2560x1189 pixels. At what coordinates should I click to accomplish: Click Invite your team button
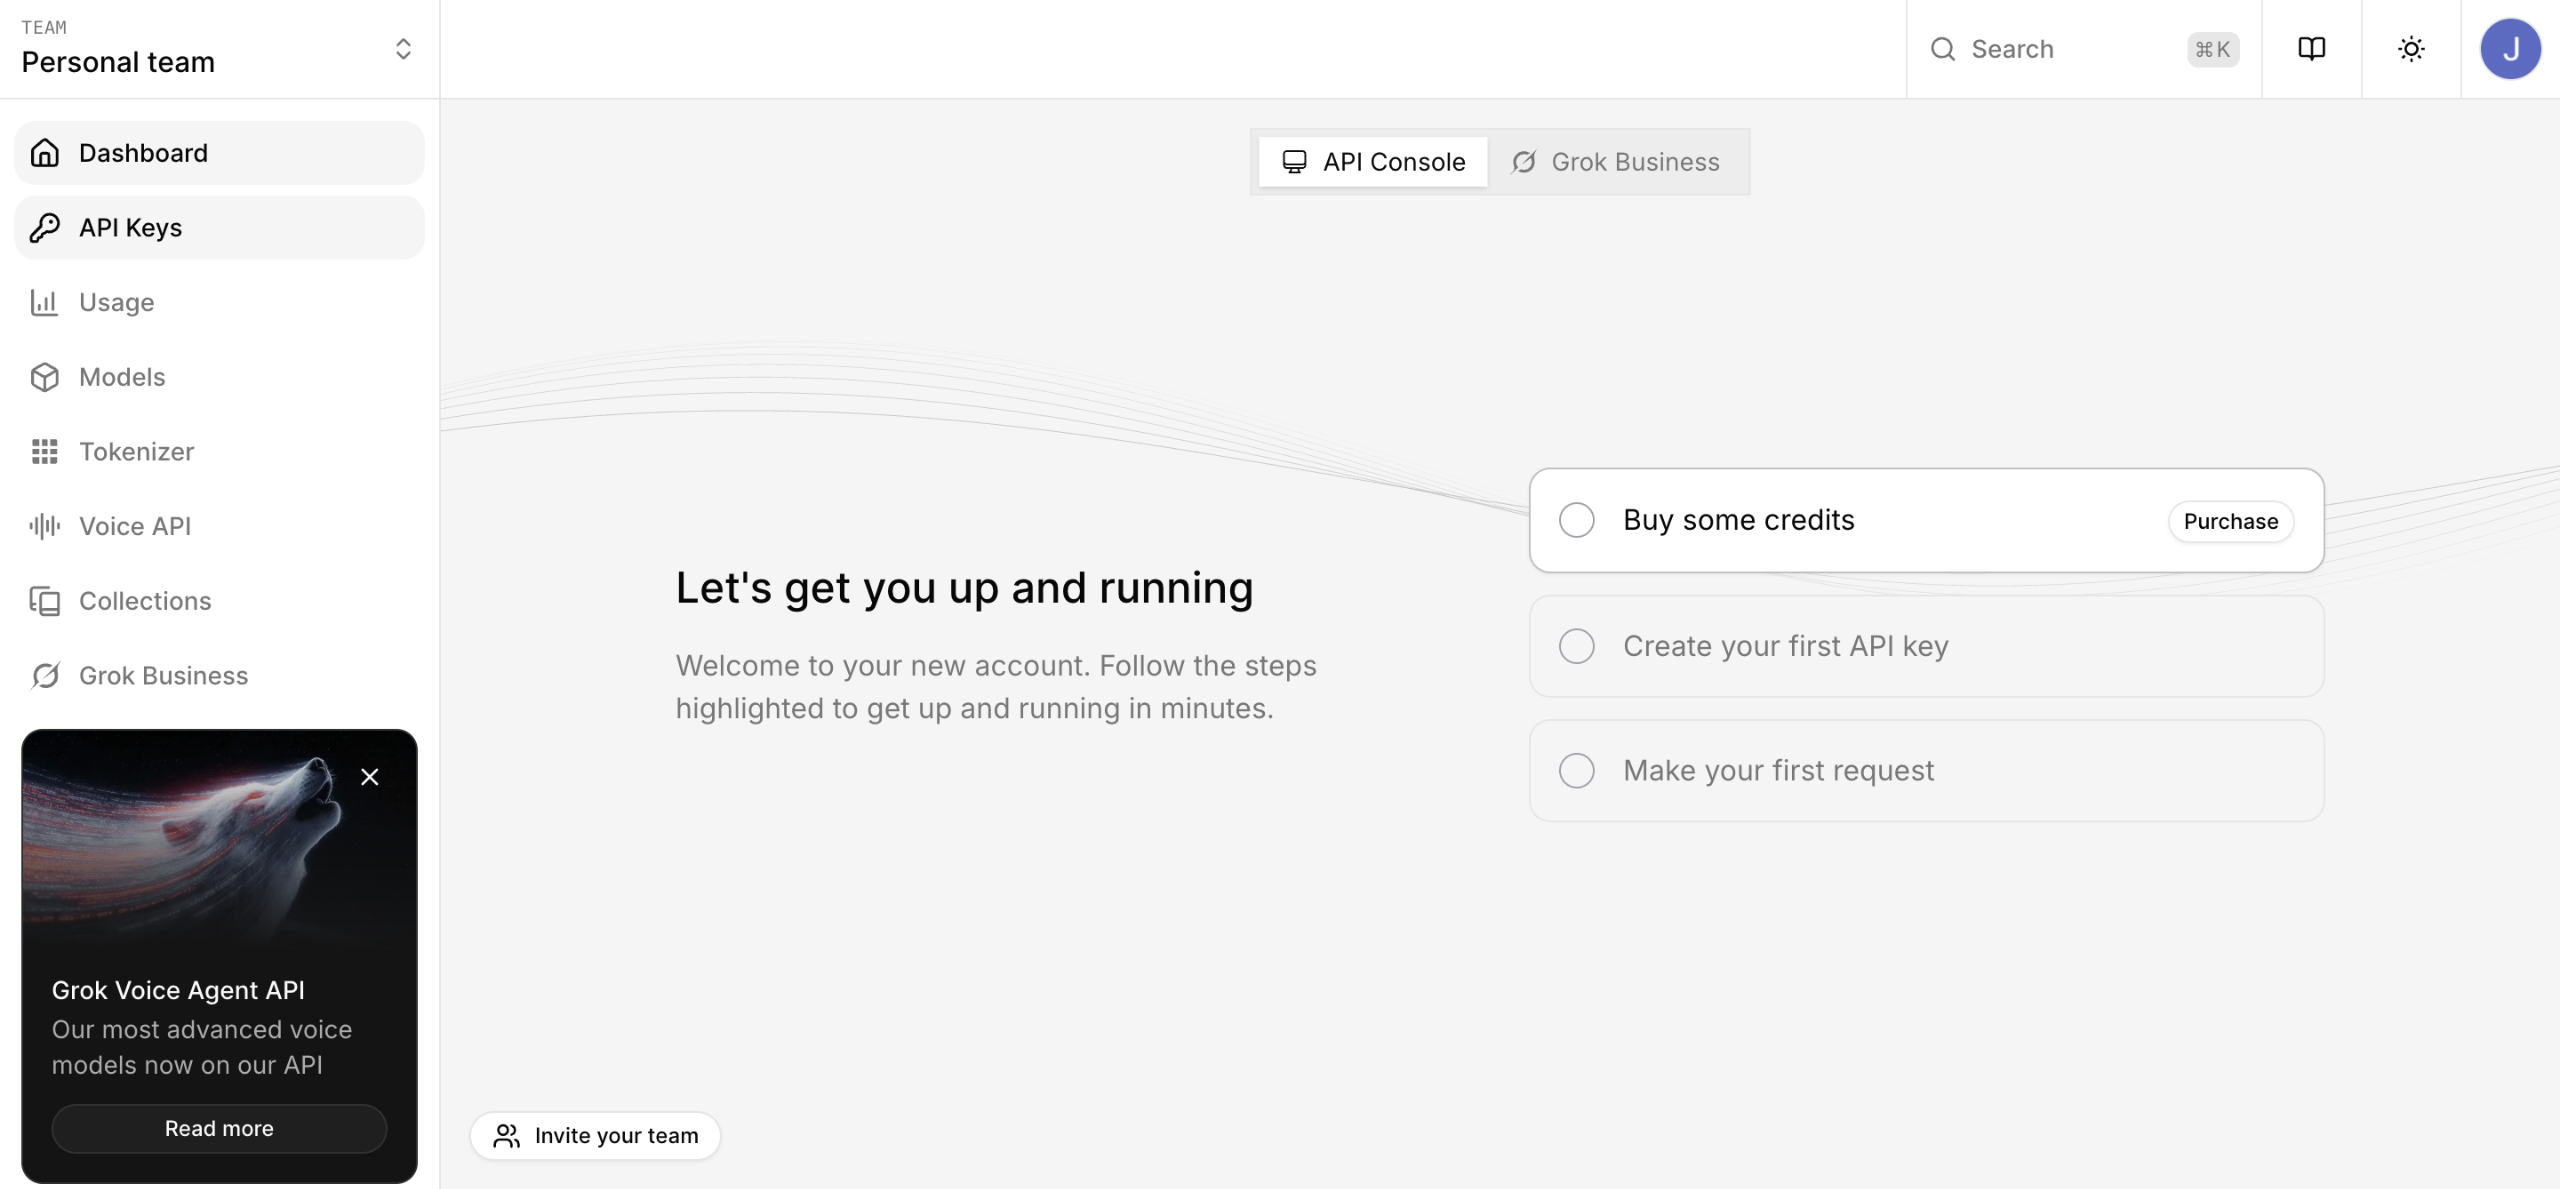tap(596, 1136)
